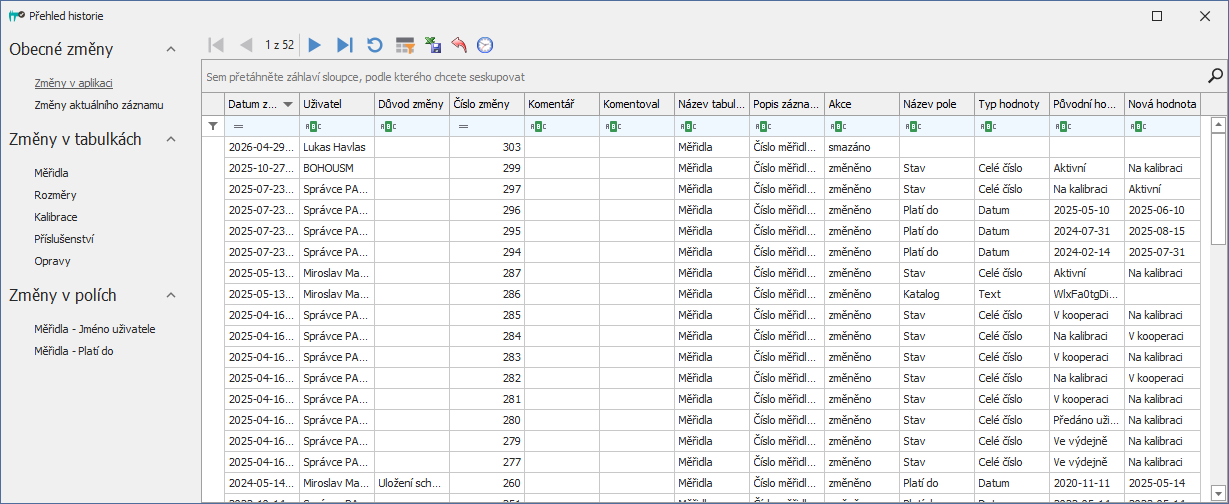
Task: Show changes for Opravy table
Action: tap(52, 261)
